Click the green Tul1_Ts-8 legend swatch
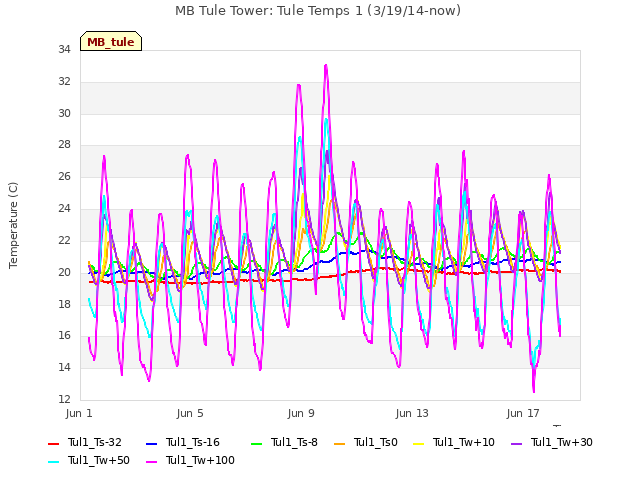This screenshot has width=640, height=480. point(256,444)
